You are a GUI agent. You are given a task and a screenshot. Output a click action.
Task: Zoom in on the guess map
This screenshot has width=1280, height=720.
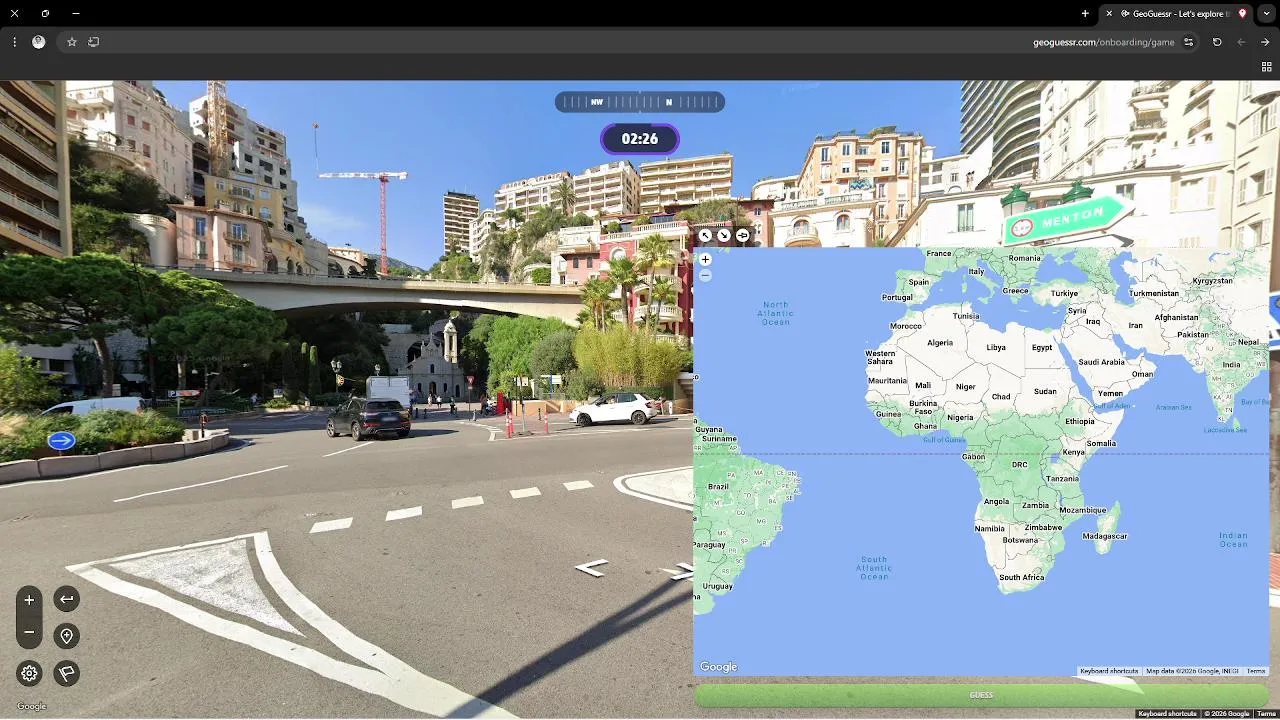tap(705, 259)
